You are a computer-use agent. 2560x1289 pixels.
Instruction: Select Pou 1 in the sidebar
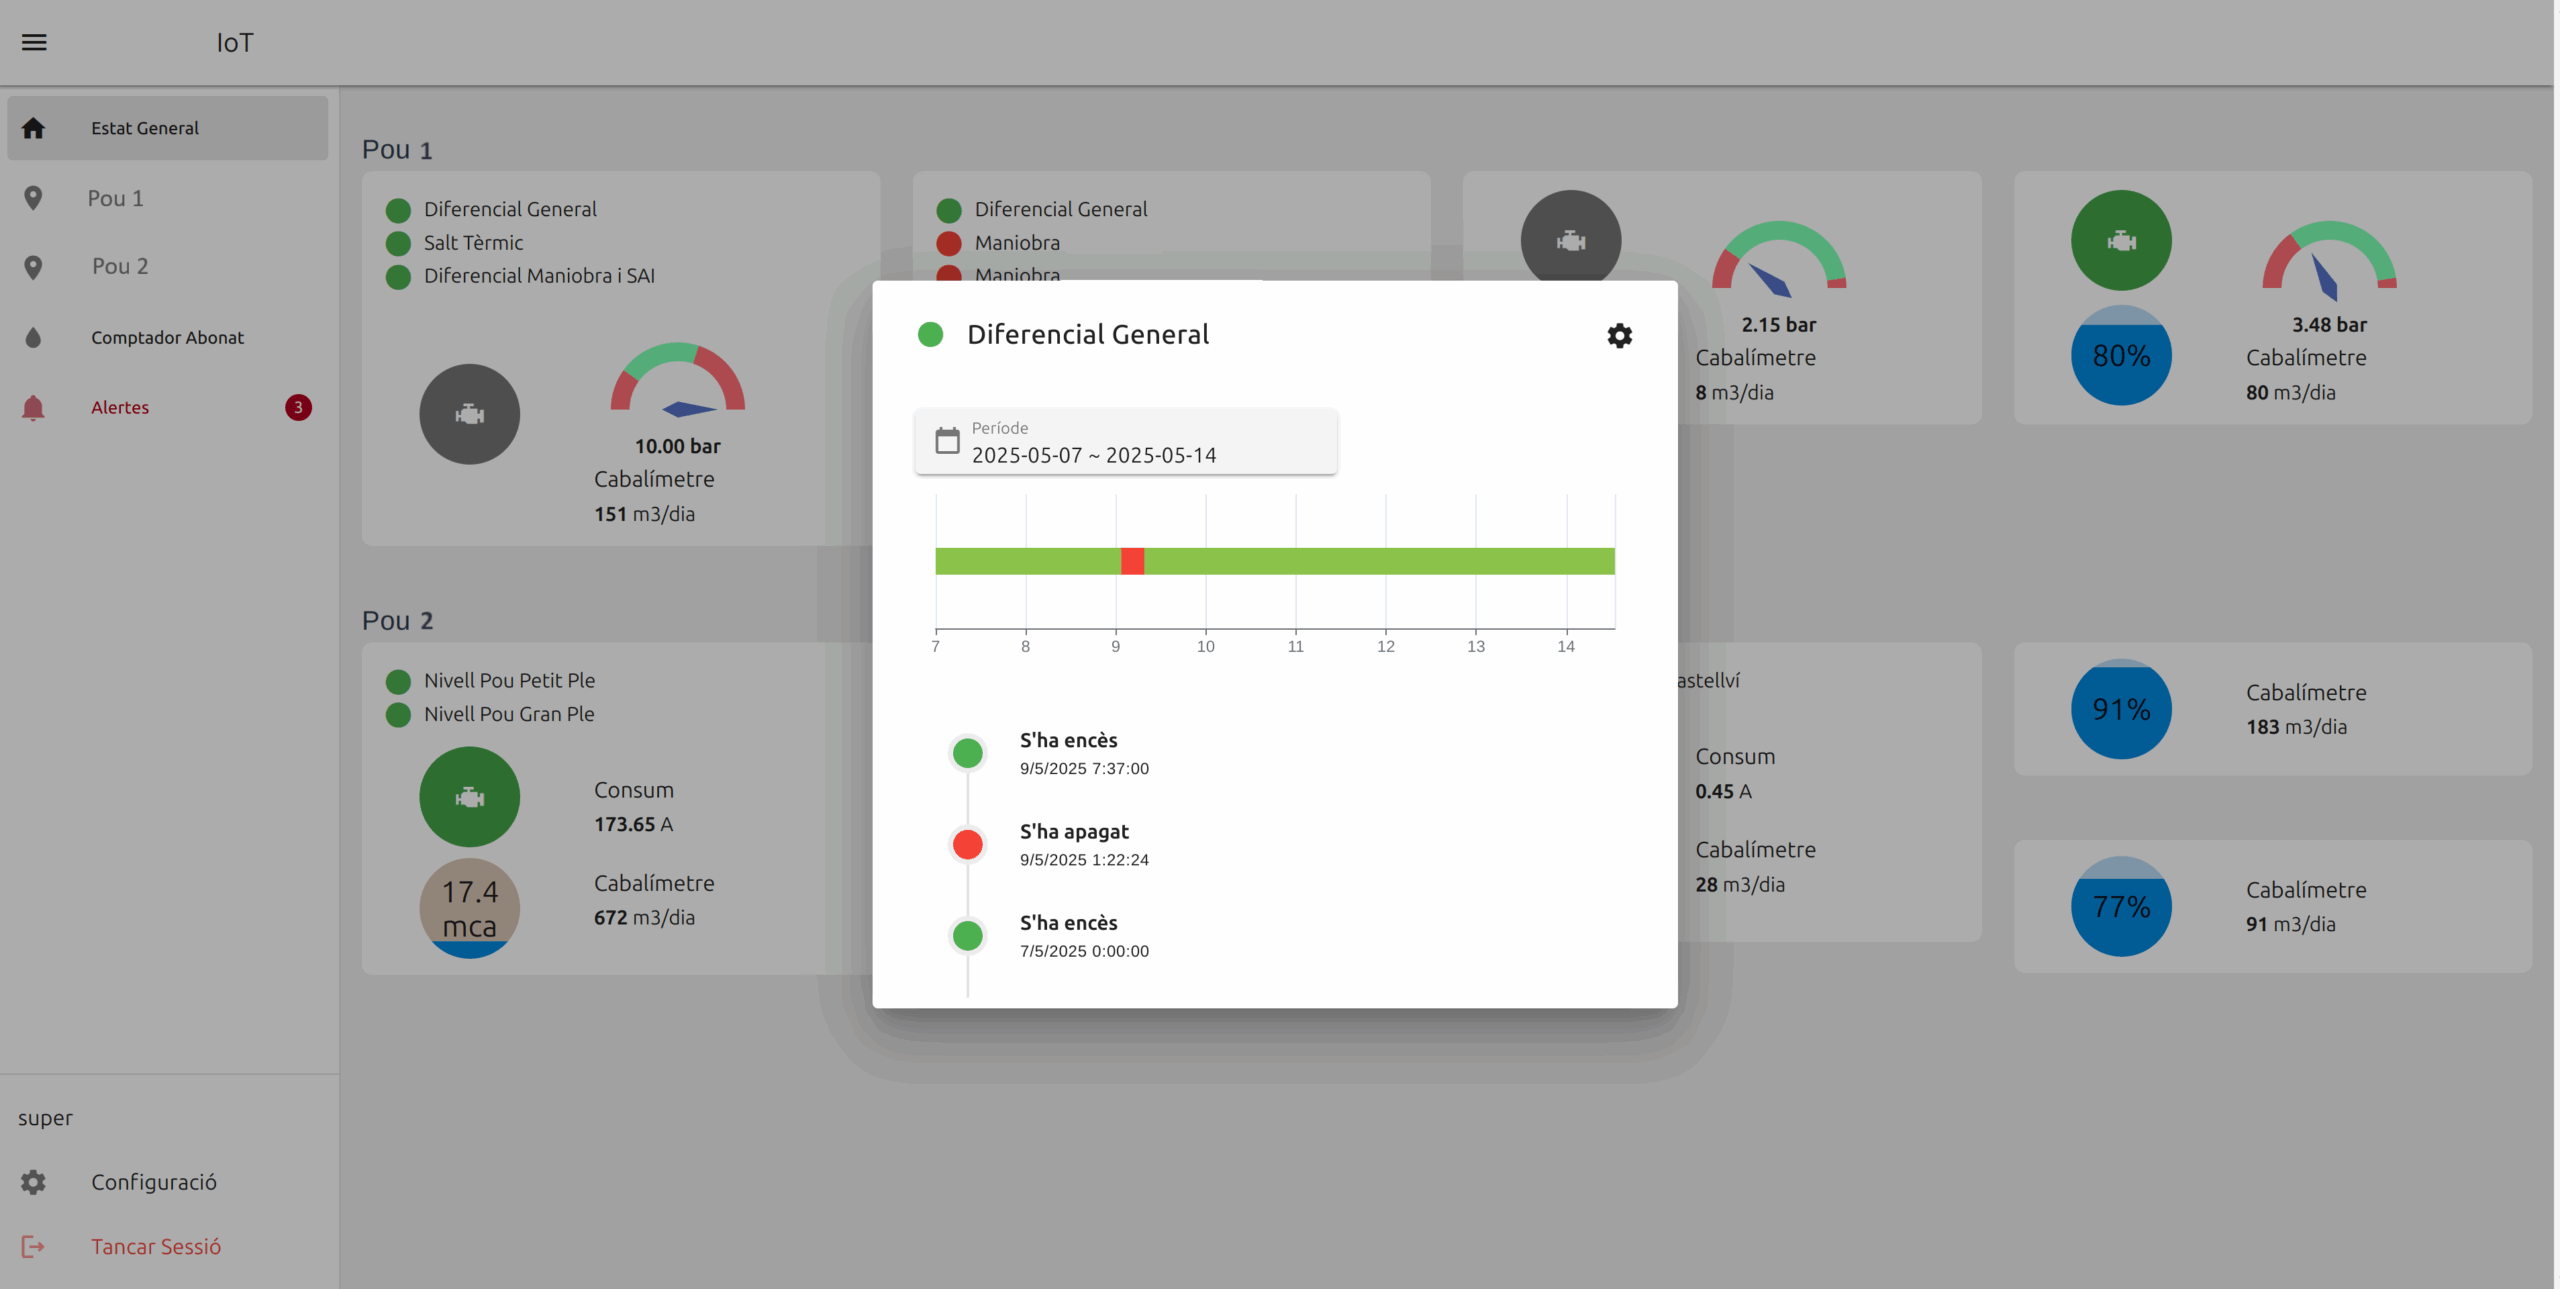pos(115,198)
